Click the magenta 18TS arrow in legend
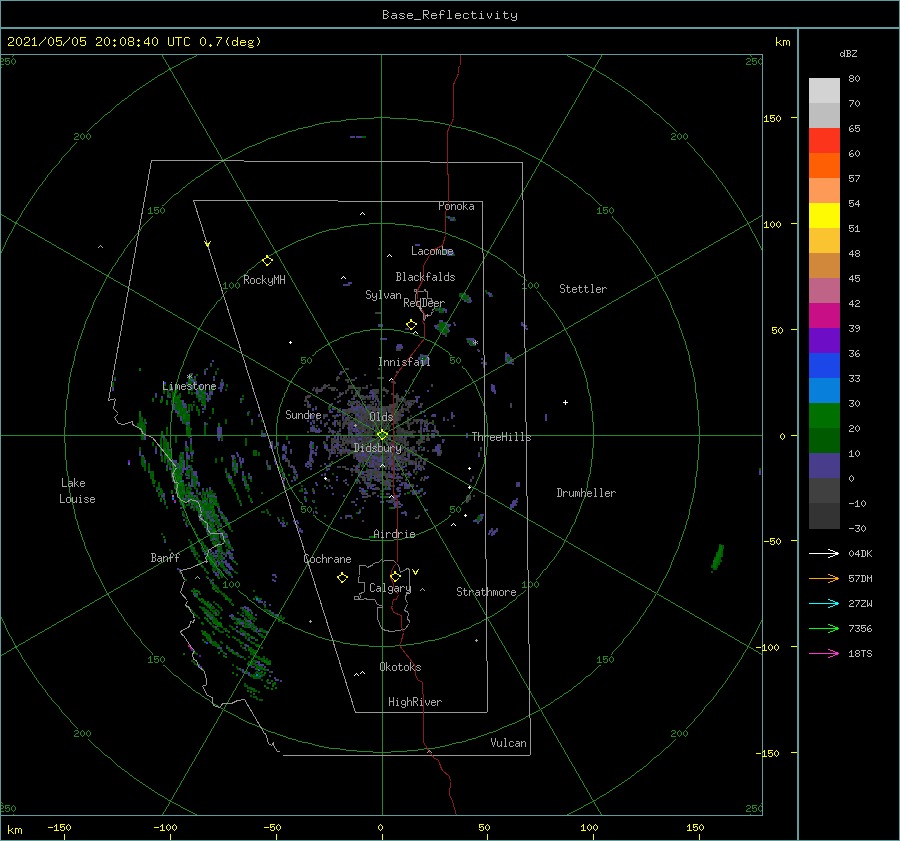 (824, 653)
